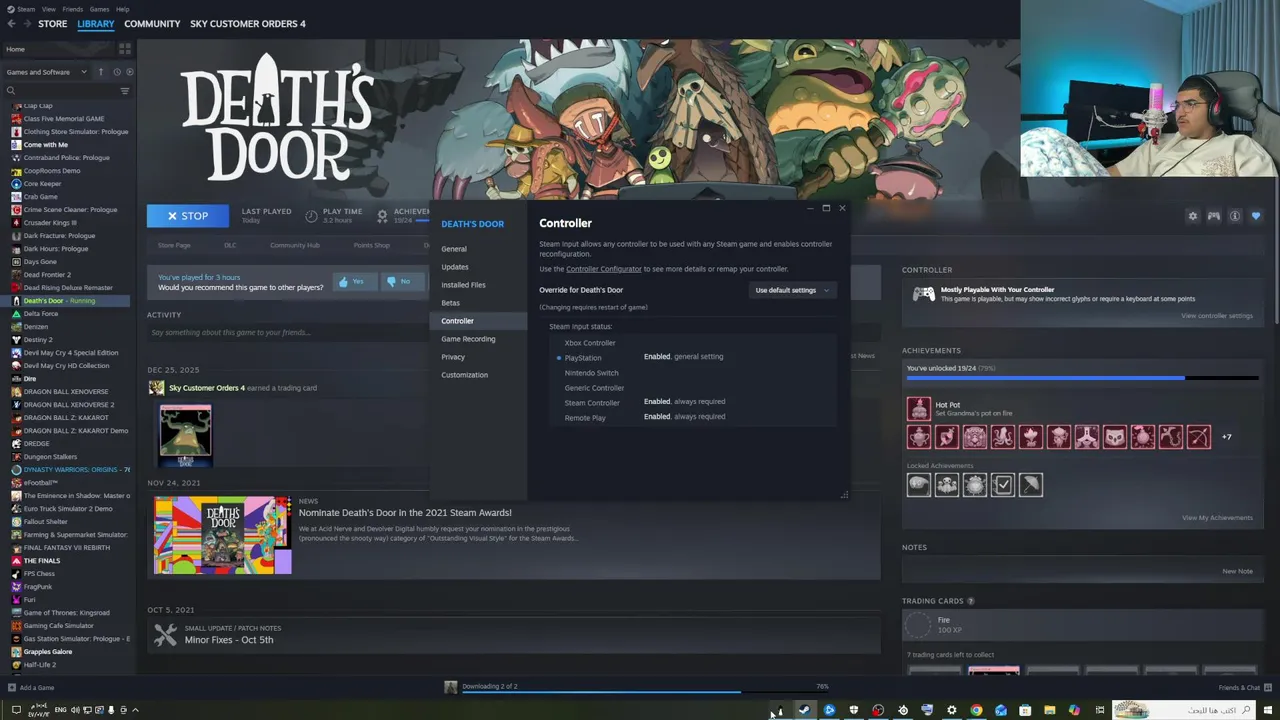Open the View menu

coord(48,9)
